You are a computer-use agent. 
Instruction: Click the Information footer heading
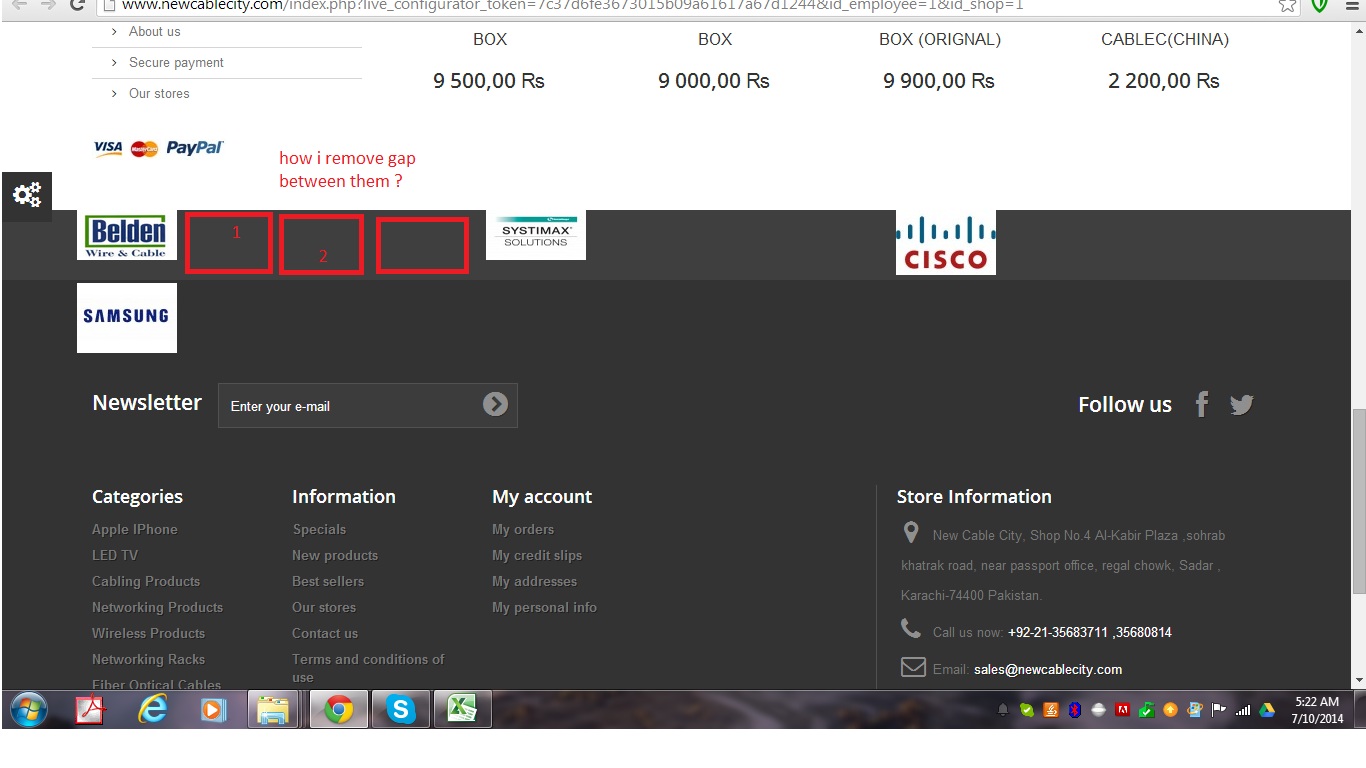pyautogui.click(x=344, y=497)
